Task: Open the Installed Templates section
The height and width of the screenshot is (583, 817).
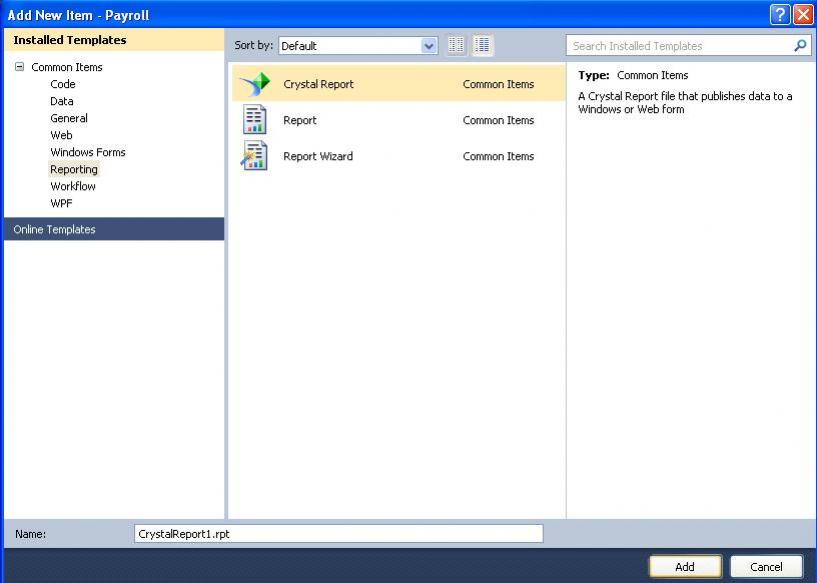Action: pyautogui.click(x=114, y=40)
